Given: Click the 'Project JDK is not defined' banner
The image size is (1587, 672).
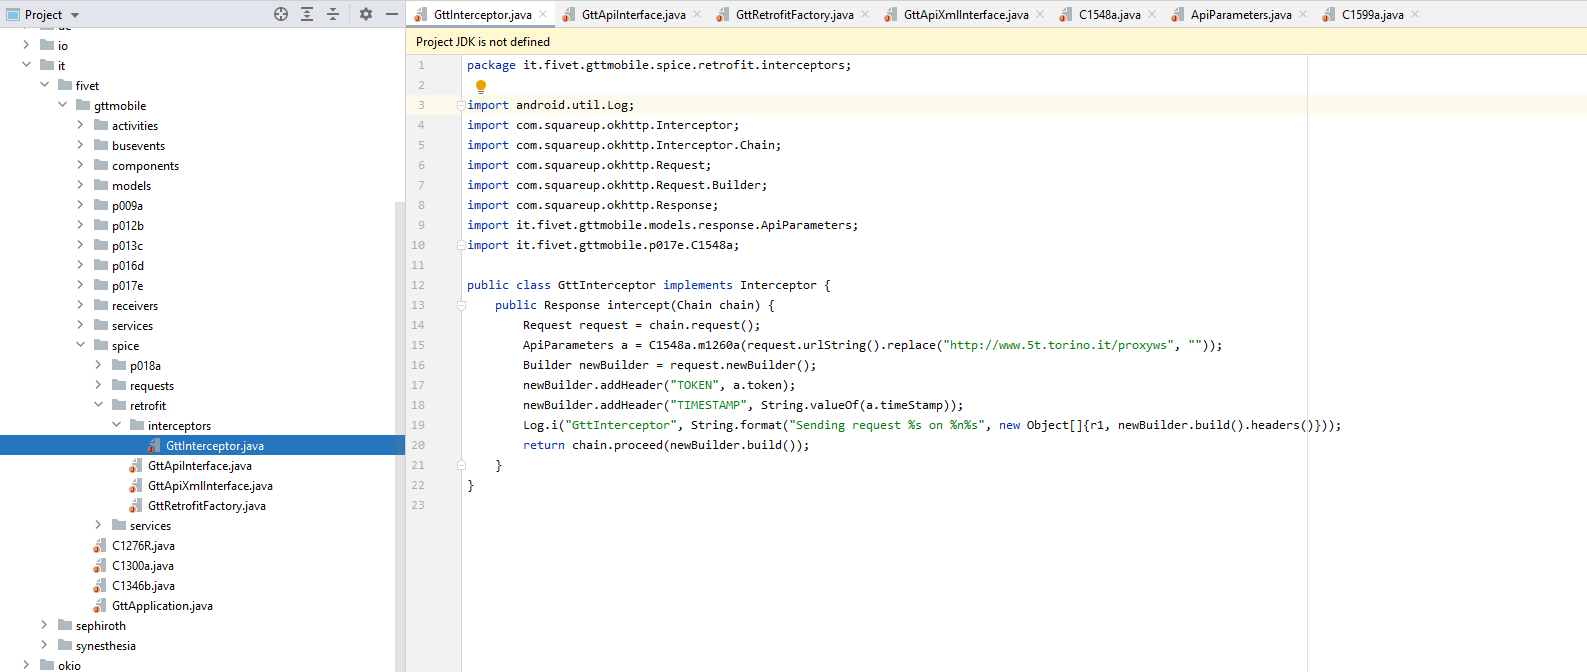Looking at the screenshot, I should pos(483,42).
